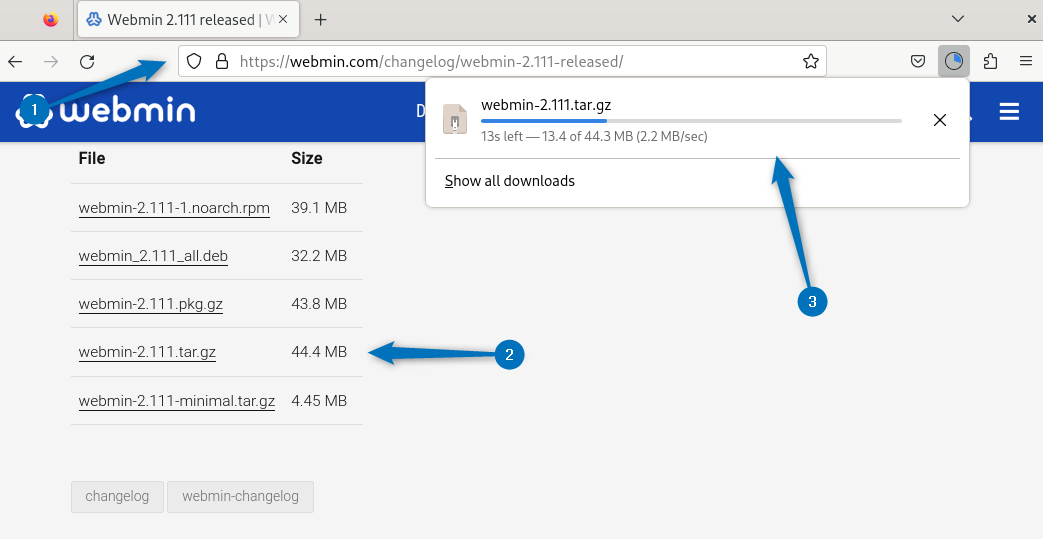
Task: Expand the list all tabs chevron
Action: tap(958, 19)
